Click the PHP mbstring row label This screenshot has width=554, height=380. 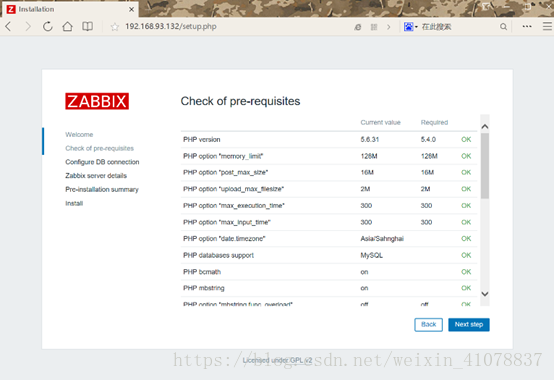[x=204, y=288]
